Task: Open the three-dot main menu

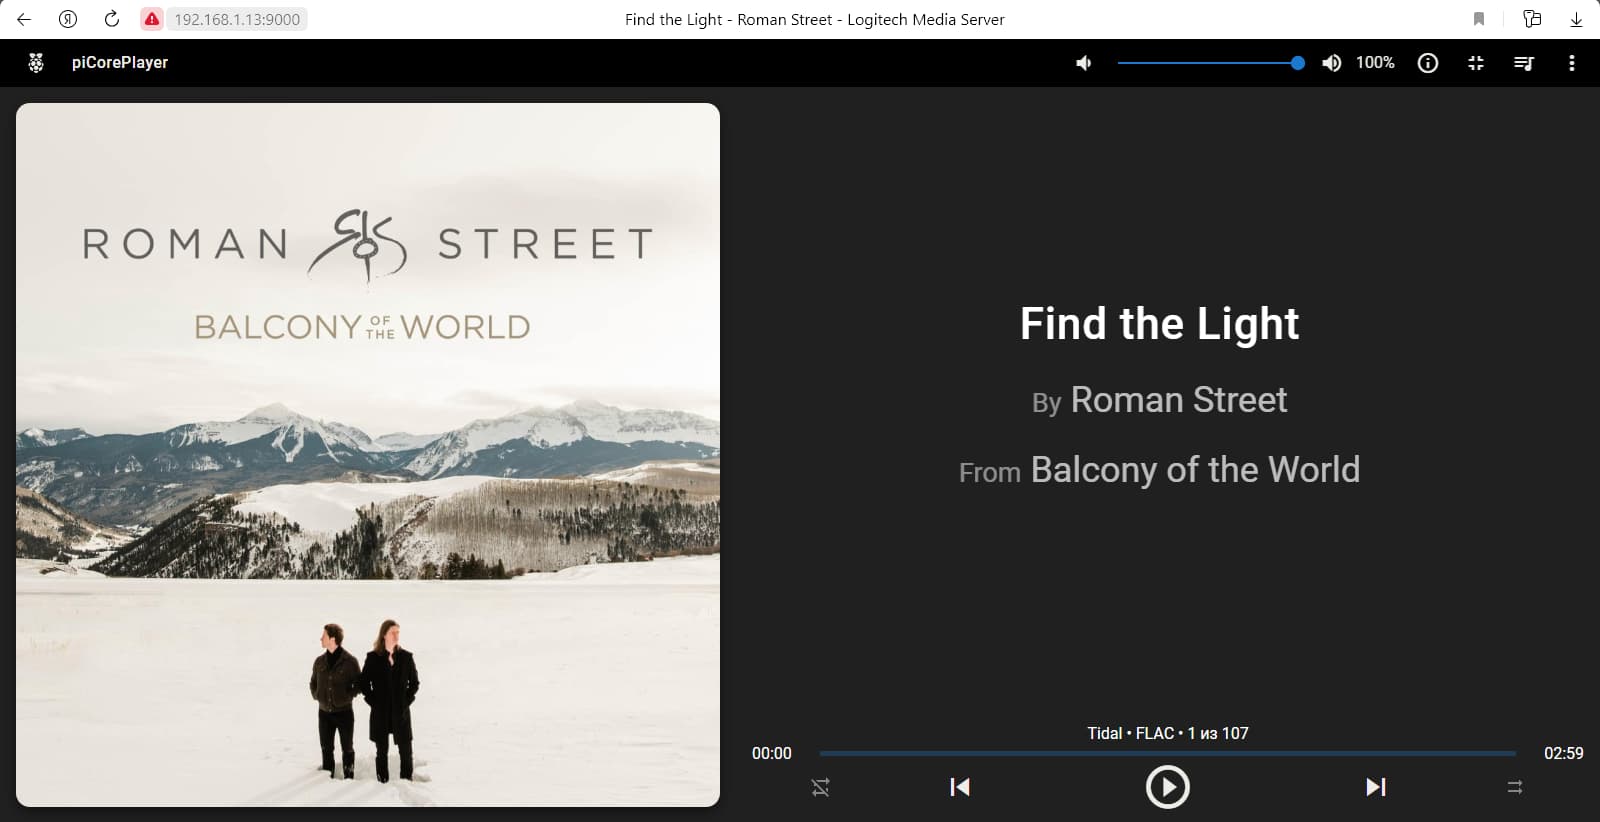Action: tap(1572, 63)
